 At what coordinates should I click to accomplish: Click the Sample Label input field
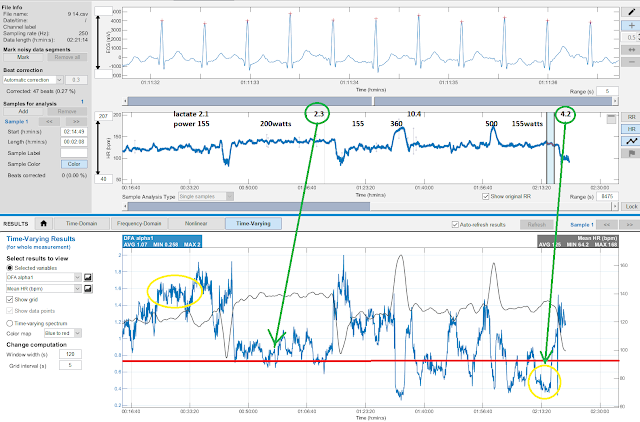[74, 153]
